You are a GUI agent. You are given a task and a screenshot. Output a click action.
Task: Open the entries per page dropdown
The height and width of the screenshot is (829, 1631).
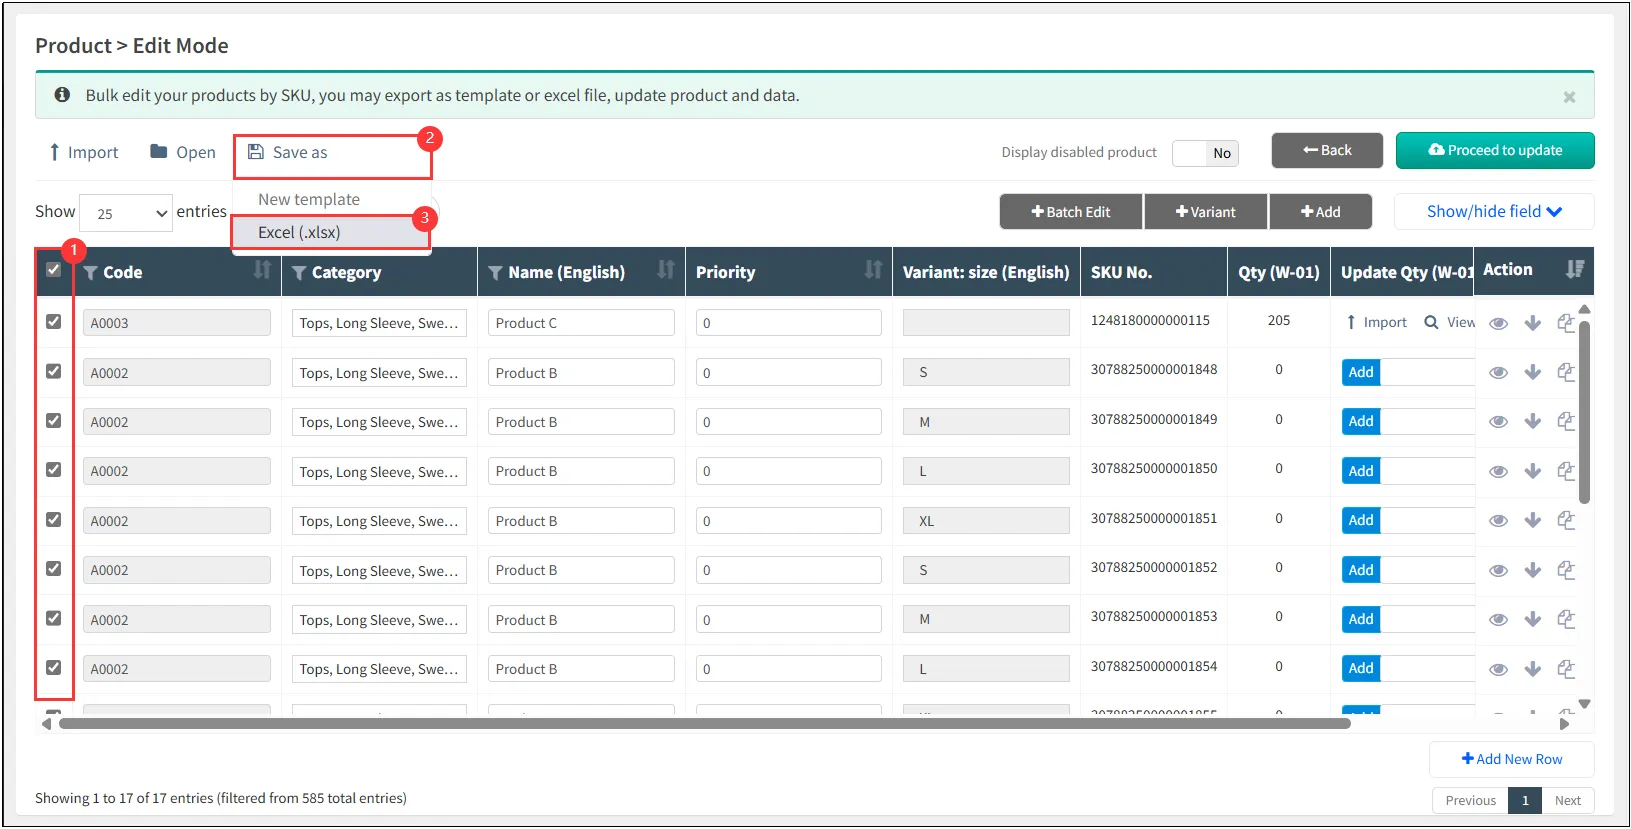coord(126,213)
